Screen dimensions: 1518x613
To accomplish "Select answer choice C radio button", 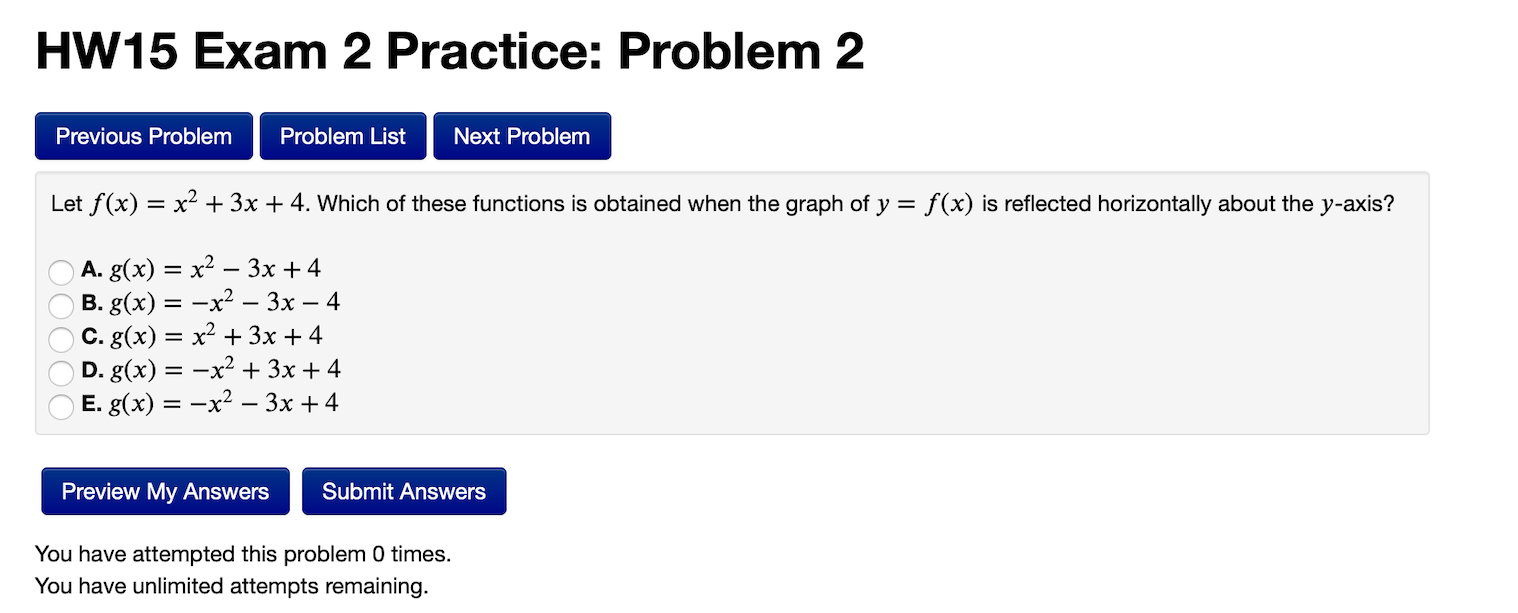I will 60,339.
